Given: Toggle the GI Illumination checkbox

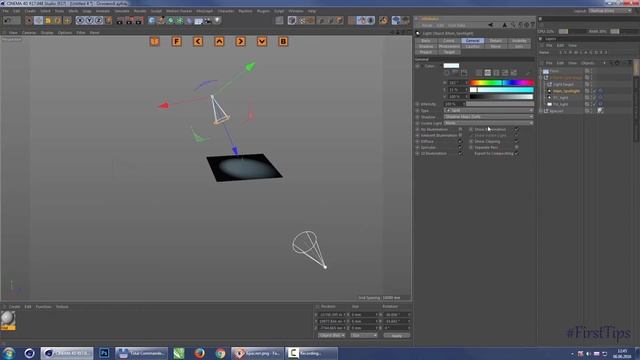Looking at the screenshot, I should 460,153.
